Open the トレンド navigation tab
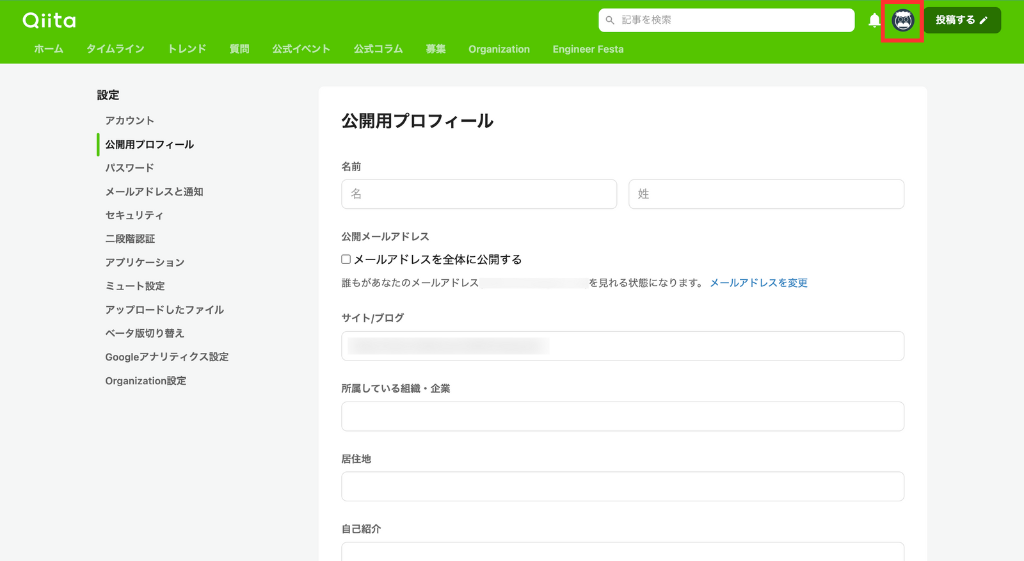Viewport: 1024px width, 561px height. pyautogui.click(x=187, y=49)
